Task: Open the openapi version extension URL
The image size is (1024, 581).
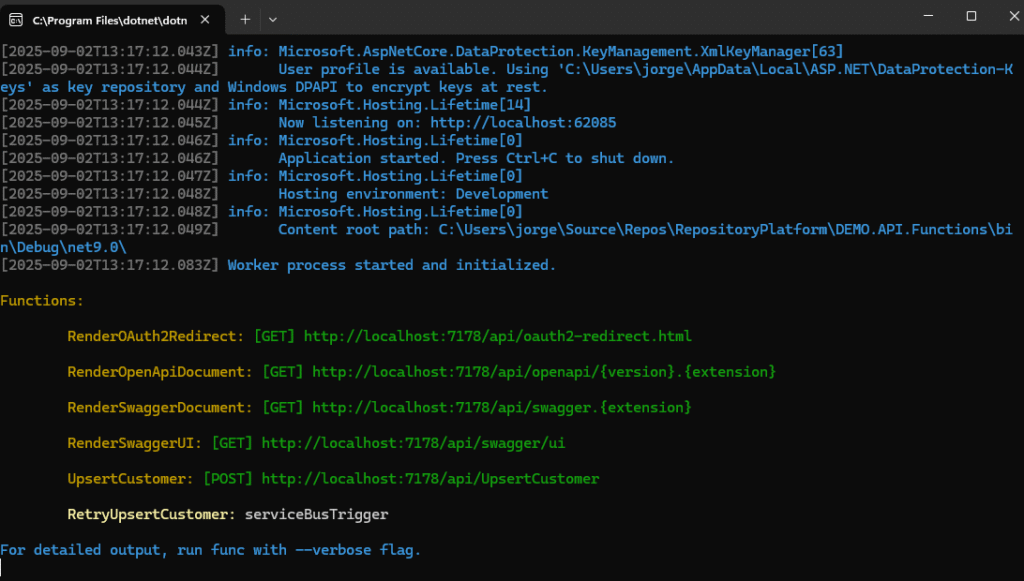Action: tap(543, 372)
